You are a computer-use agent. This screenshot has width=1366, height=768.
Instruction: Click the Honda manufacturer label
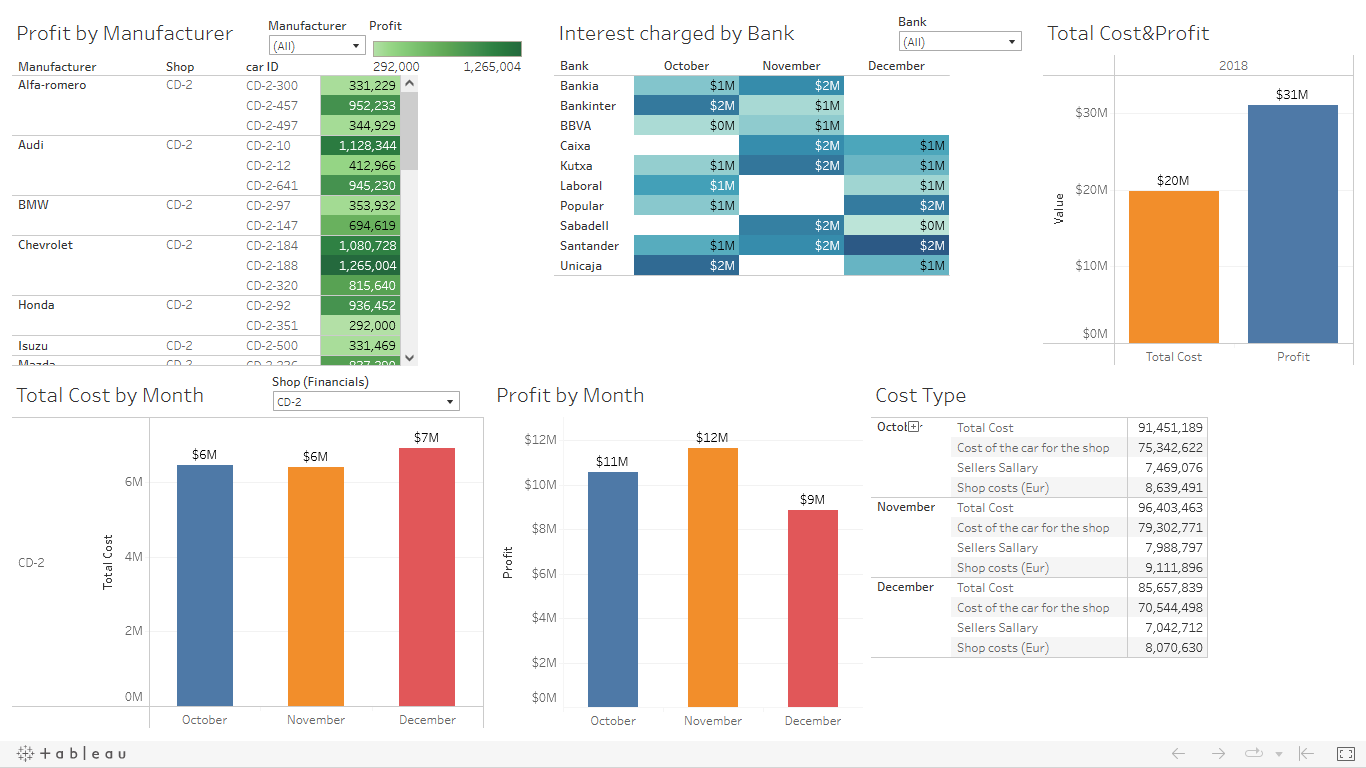36,305
